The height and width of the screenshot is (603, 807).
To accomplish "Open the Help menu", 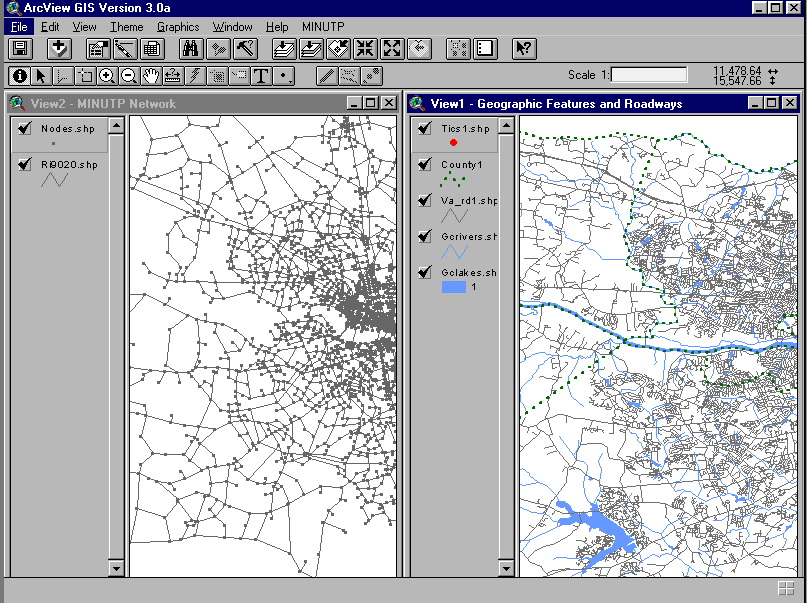I will pyautogui.click(x=277, y=27).
